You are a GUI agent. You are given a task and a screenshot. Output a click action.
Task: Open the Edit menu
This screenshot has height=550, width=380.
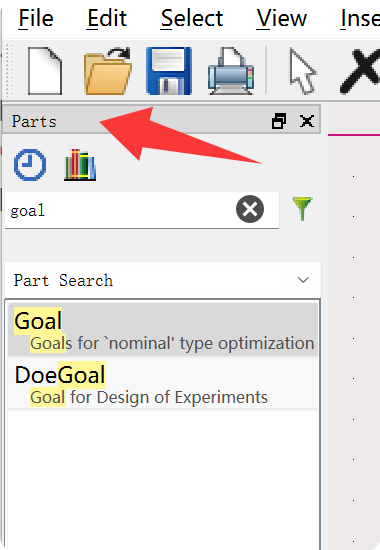pyautogui.click(x=107, y=18)
